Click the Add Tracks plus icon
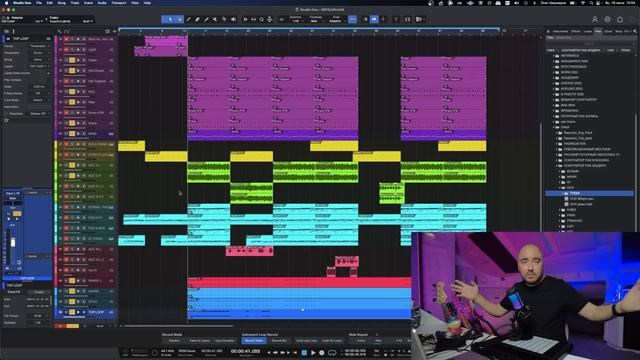Image resolution: width=640 pixels, height=360 pixels. point(114,31)
